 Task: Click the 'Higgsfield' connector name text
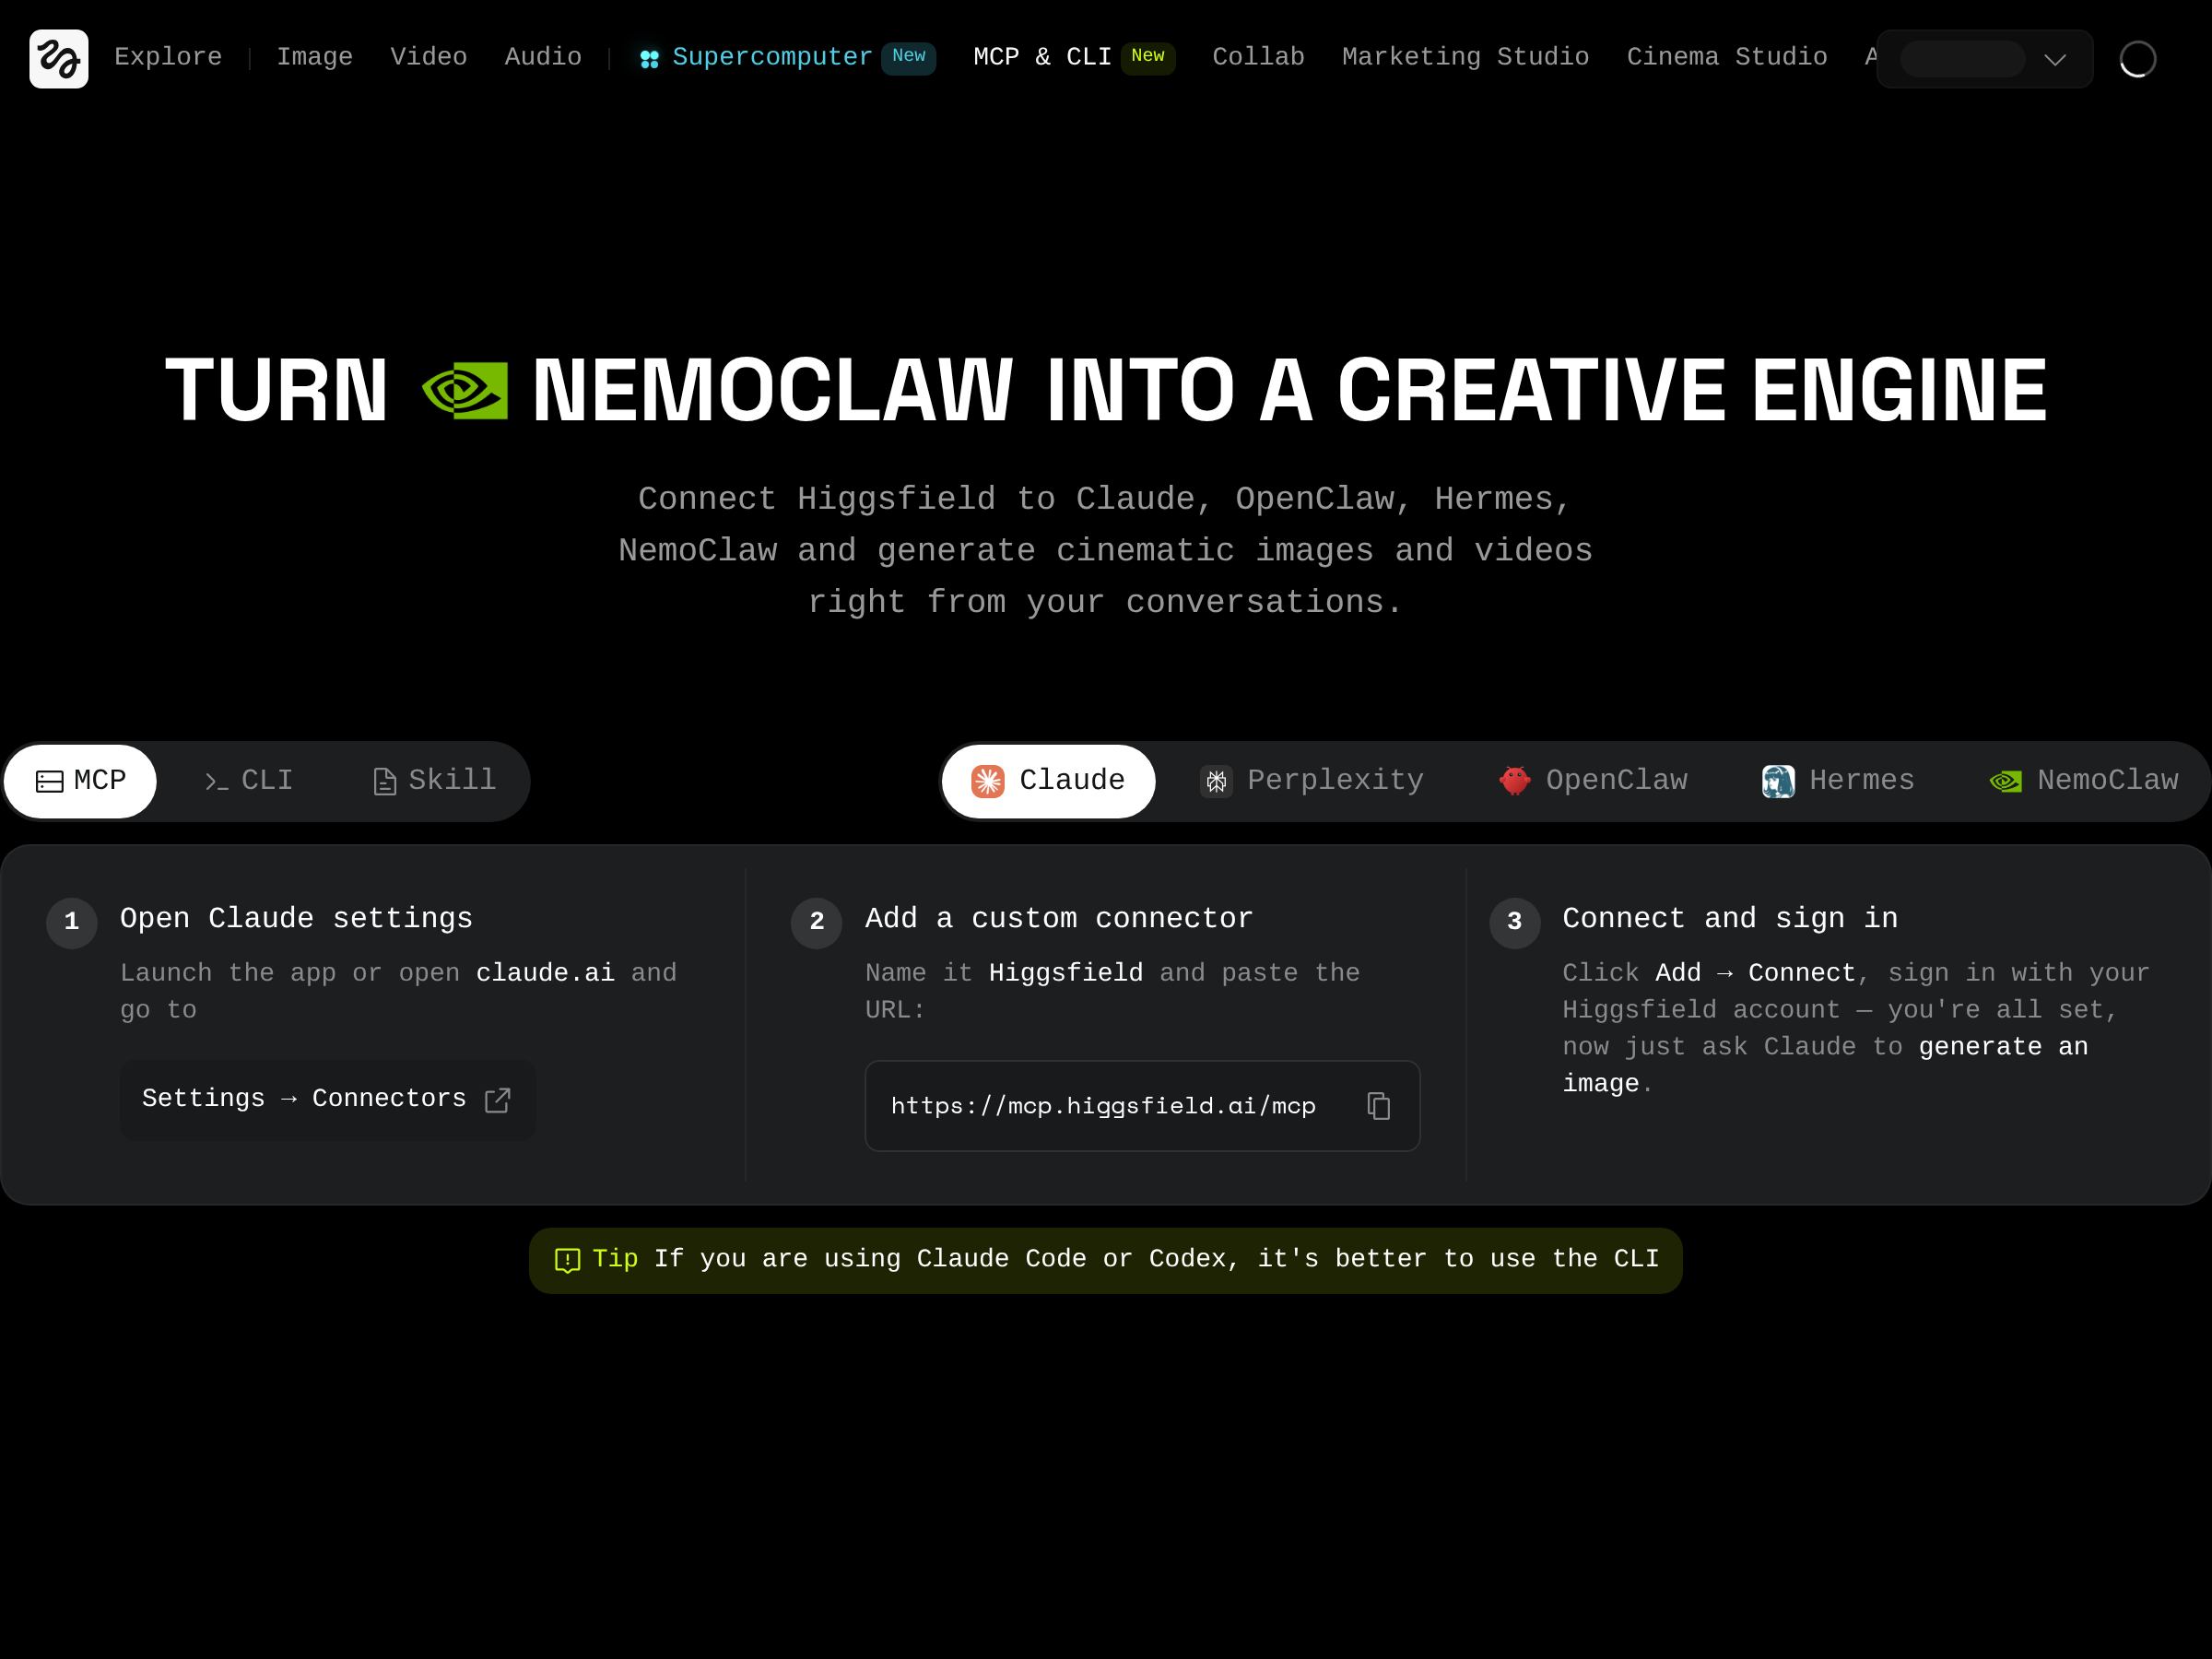(1066, 973)
